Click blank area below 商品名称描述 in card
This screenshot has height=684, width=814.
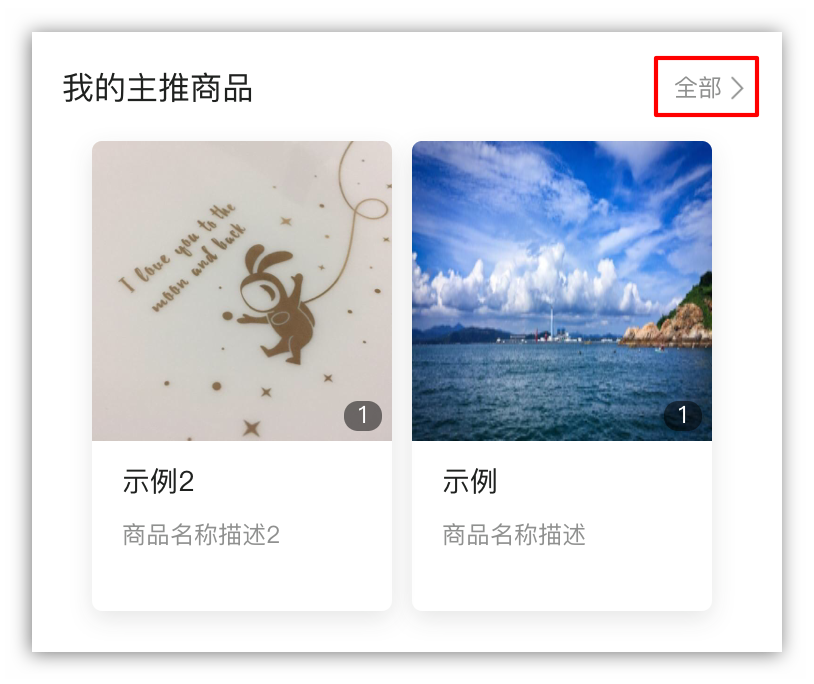coord(562,580)
